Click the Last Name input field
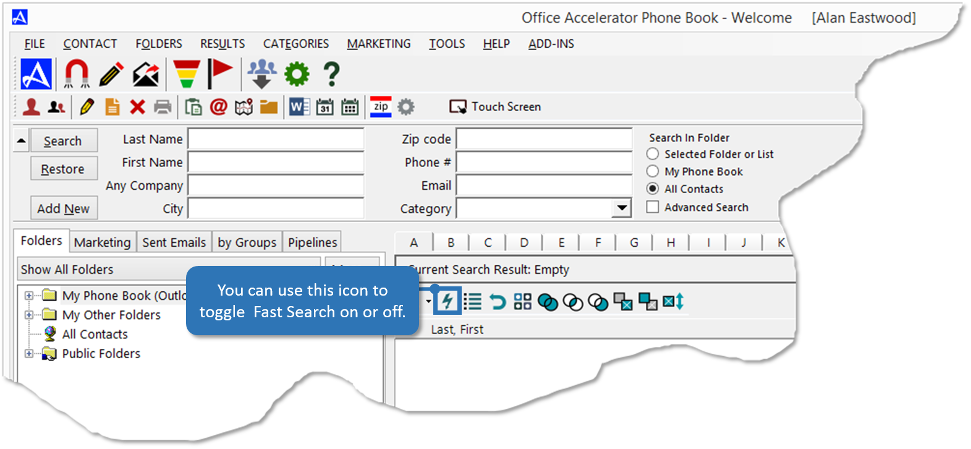Image resolution: width=971 pixels, height=449 pixels. point(276,139)
